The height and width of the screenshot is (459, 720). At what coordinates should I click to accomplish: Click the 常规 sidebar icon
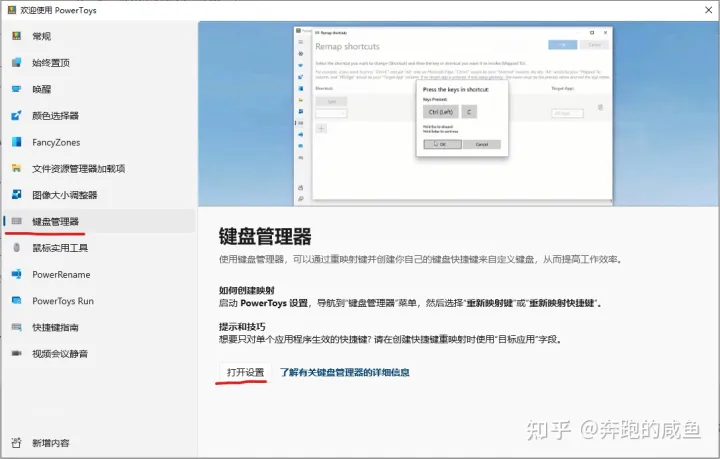[x=17, y=36]
